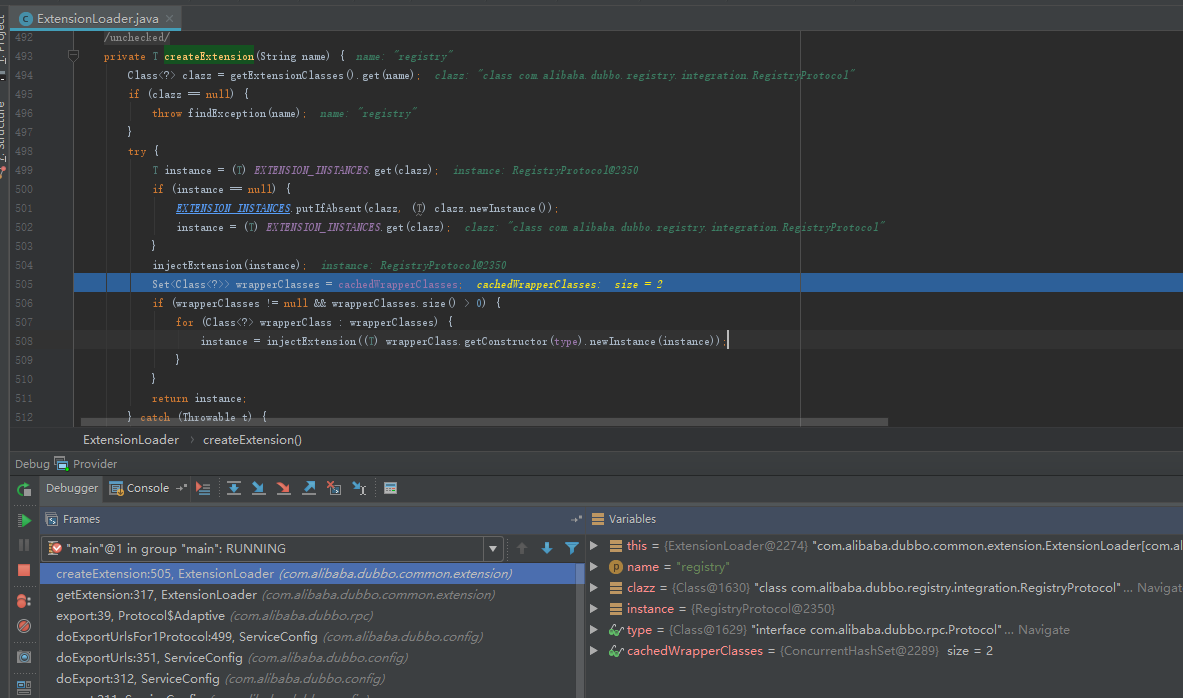Image resolution: width=1183 pixels, height=698 pixels.
Task: Click Force Step Into red arrow icon
Action: (284, 488)
